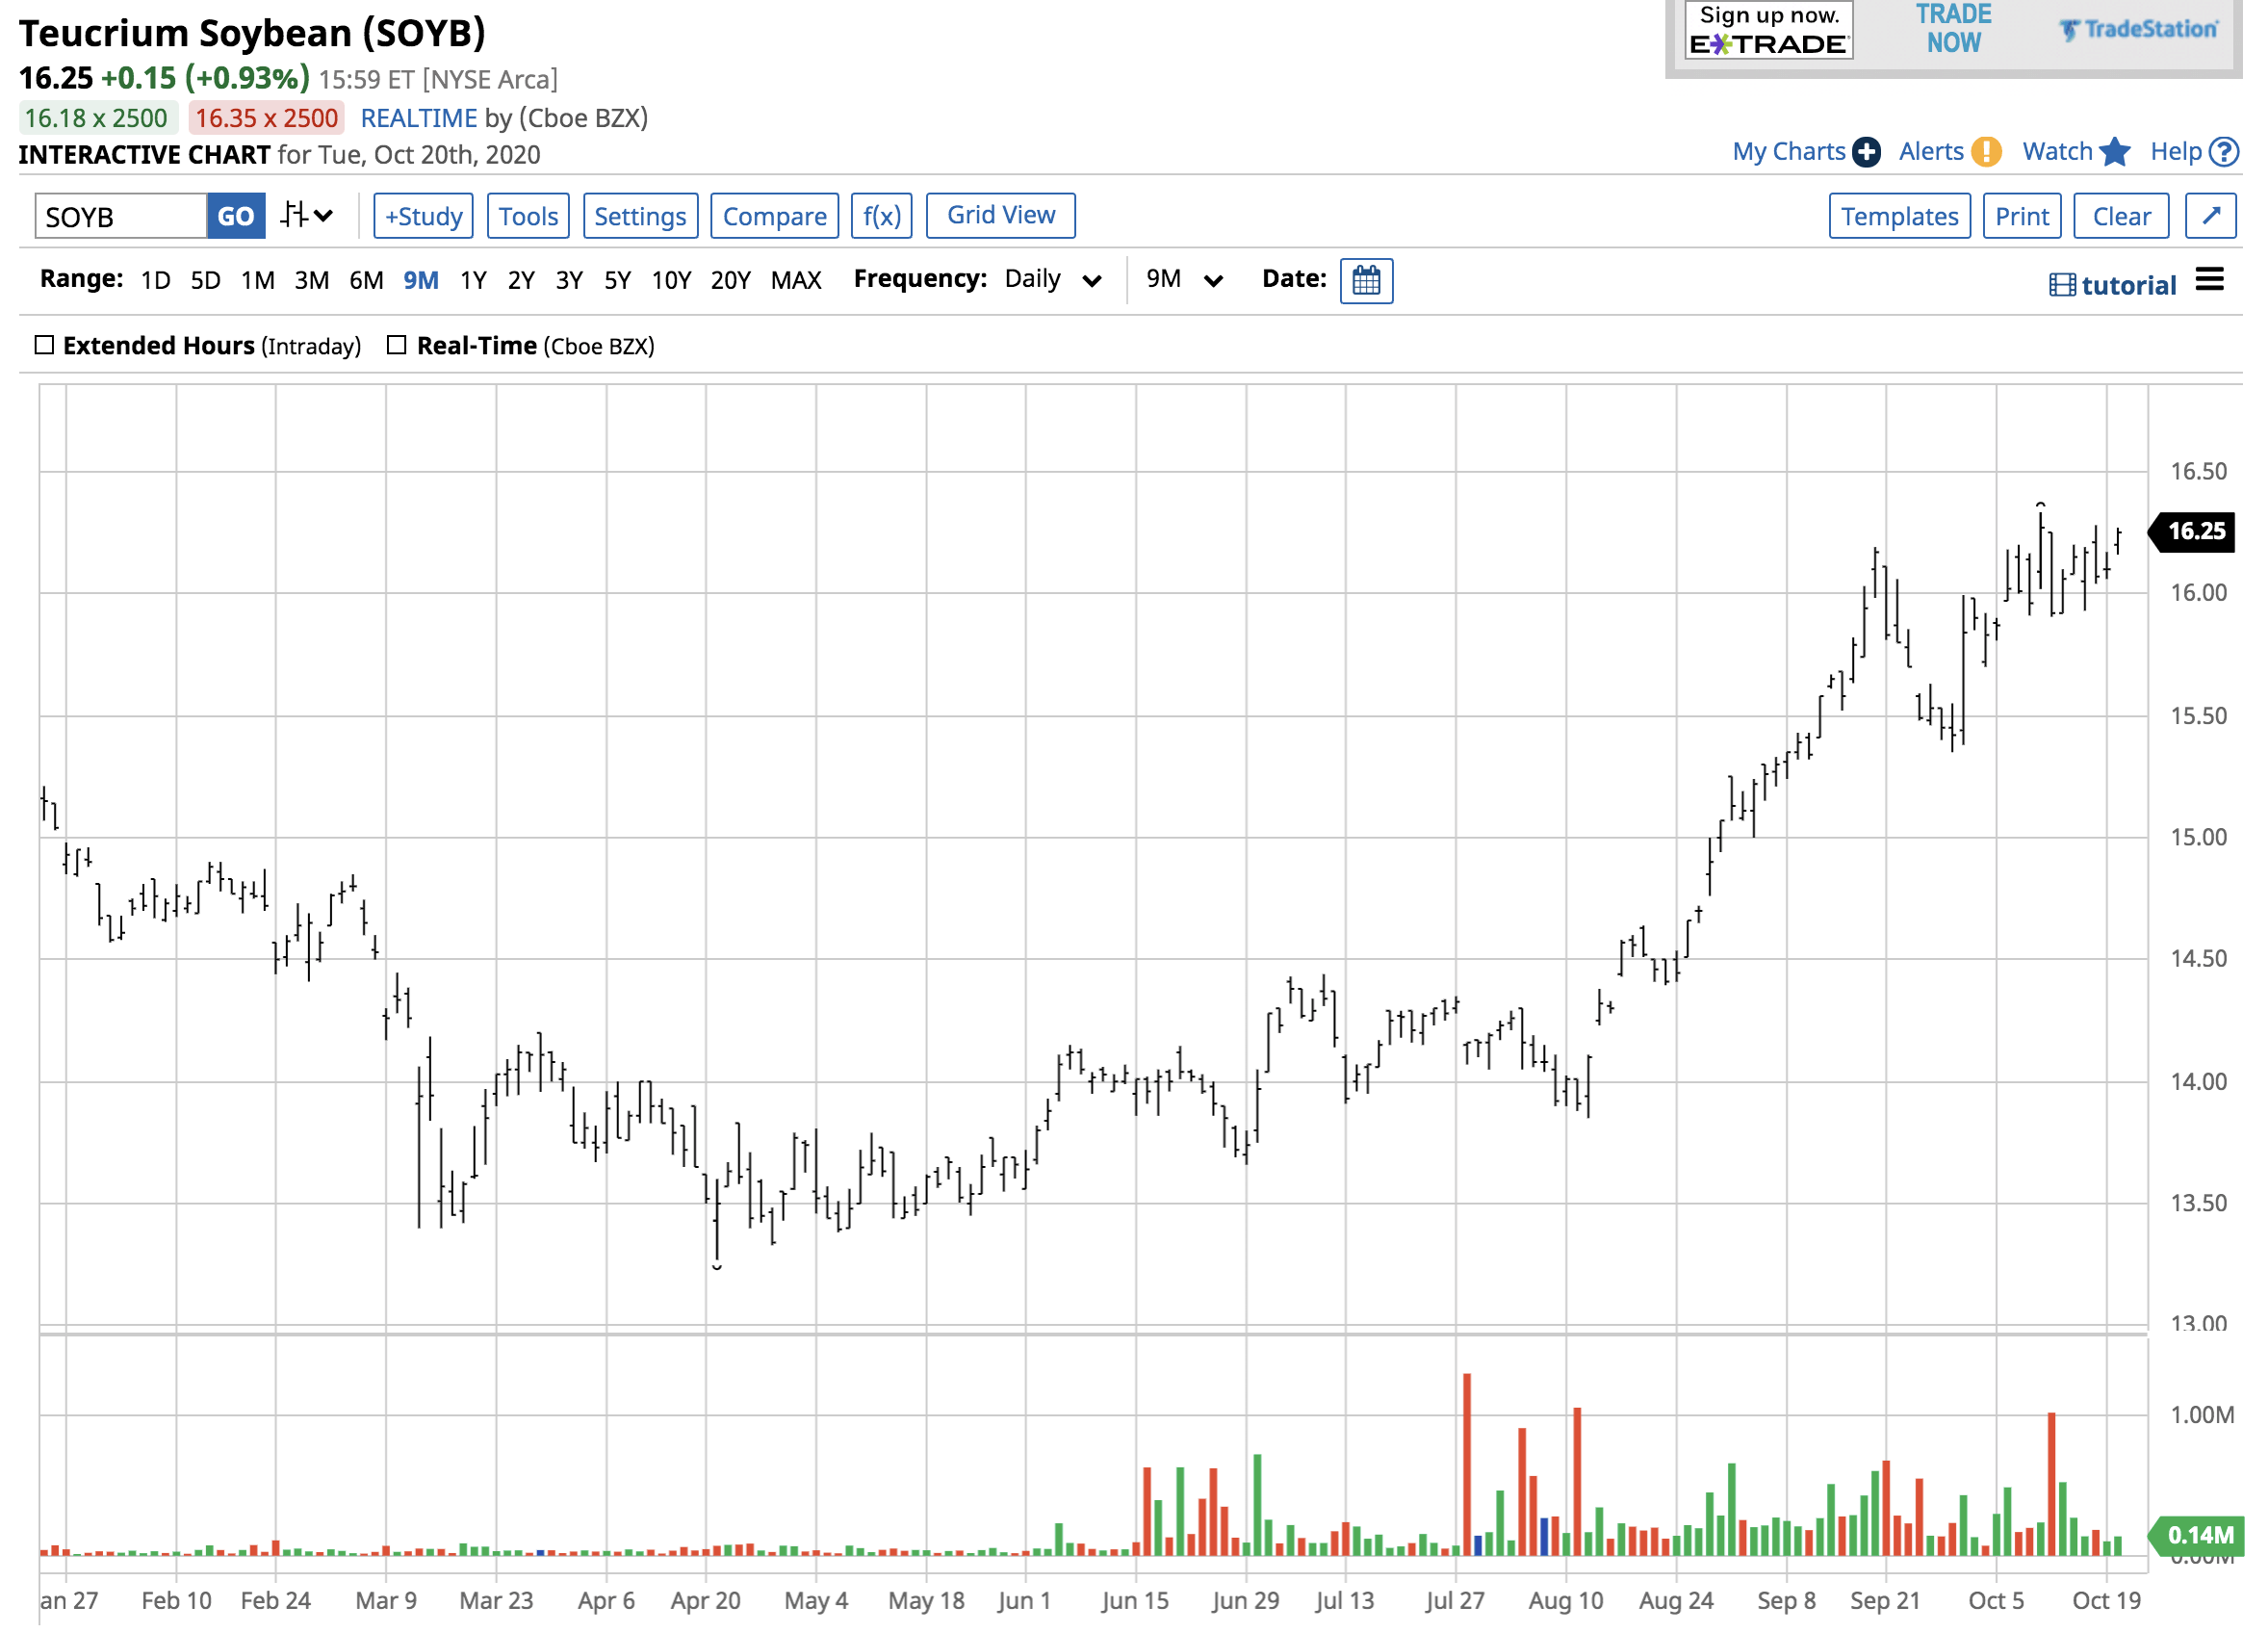Select the 5Y range
The image size is (2268, 1633).
tap(618, 280)
